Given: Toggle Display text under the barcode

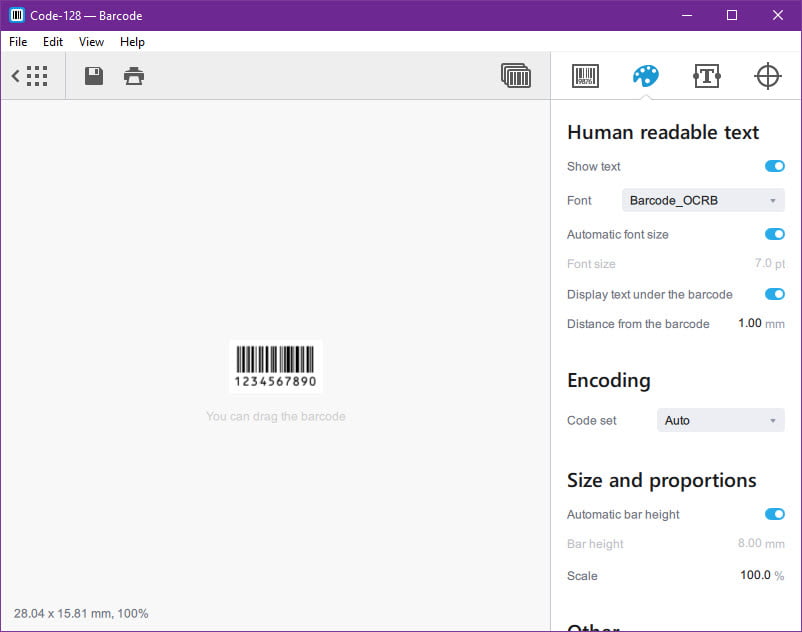Looking at the screenshot, I should coord(774,294).
